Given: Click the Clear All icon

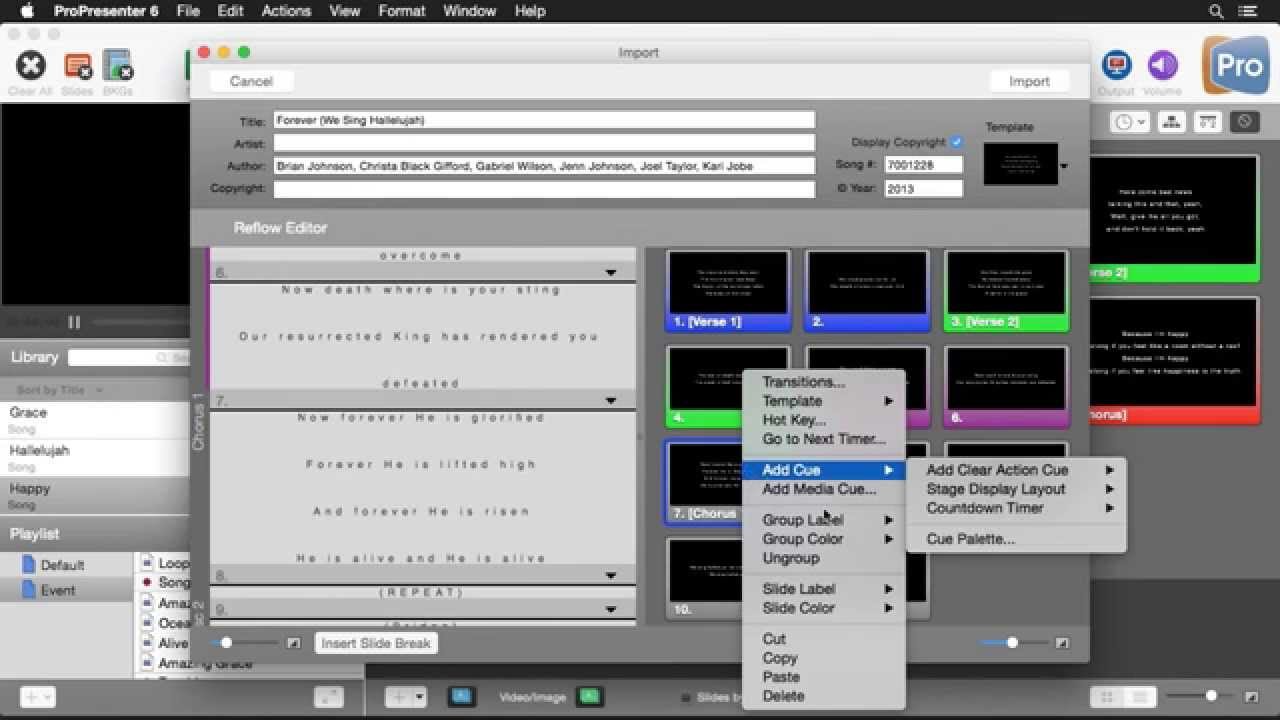Looking at the screenshot, I should [31, 67].
